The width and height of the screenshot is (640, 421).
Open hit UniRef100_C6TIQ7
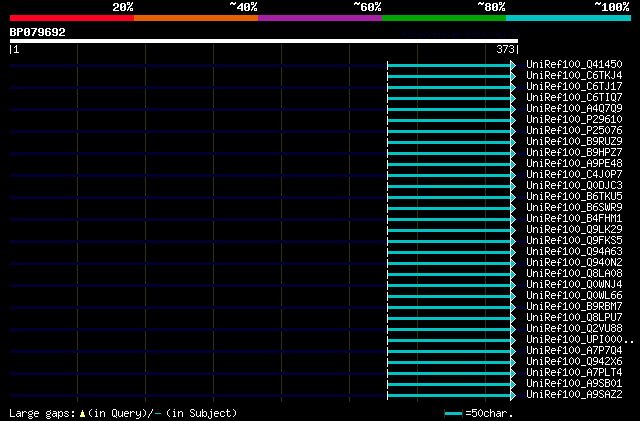pyautogui.click(x=574, y=97)
